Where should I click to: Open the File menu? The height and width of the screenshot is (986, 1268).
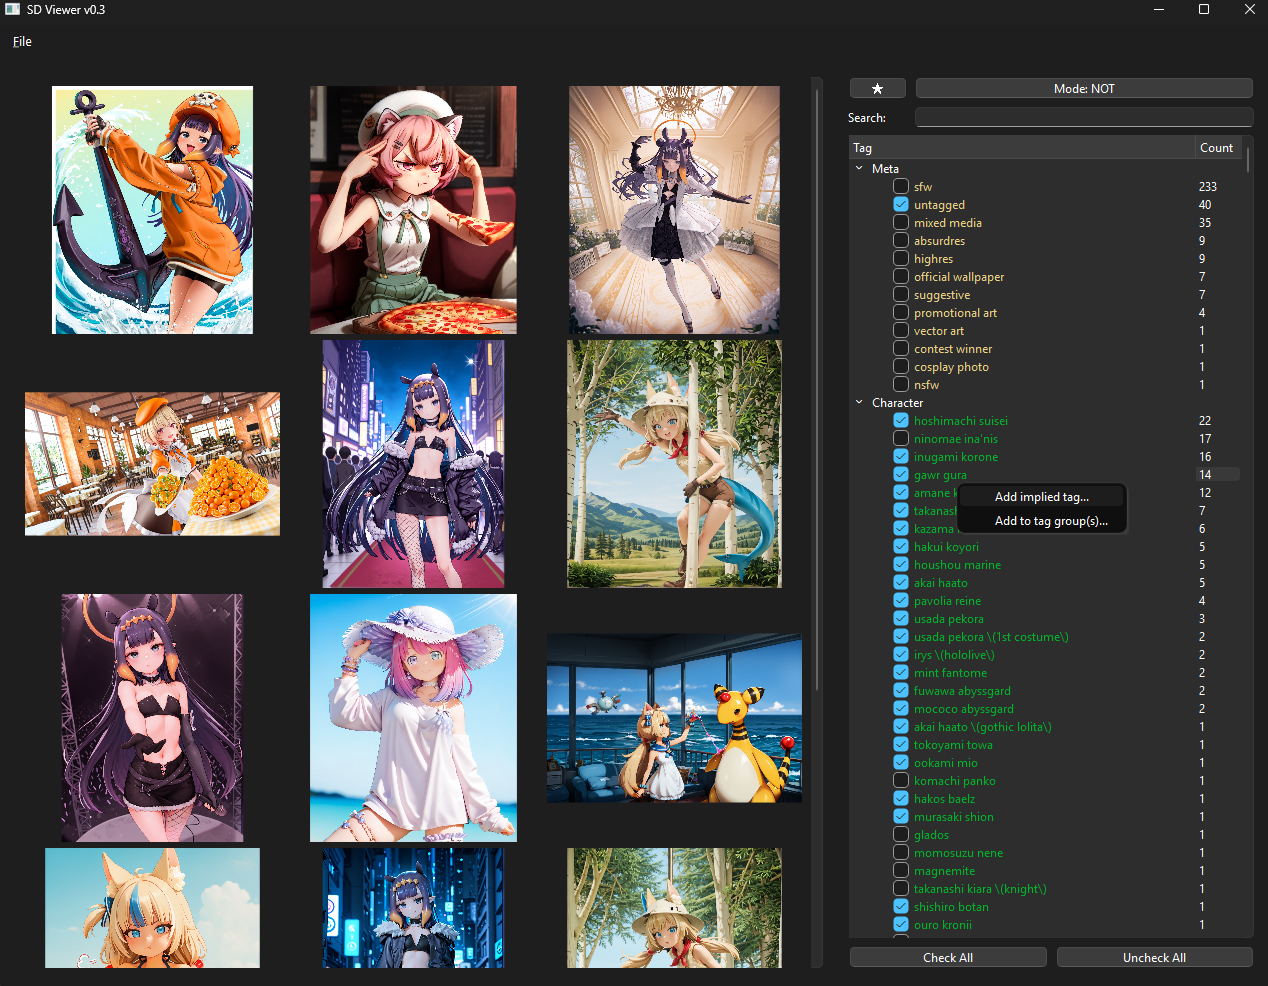click(x=22, y=42)
